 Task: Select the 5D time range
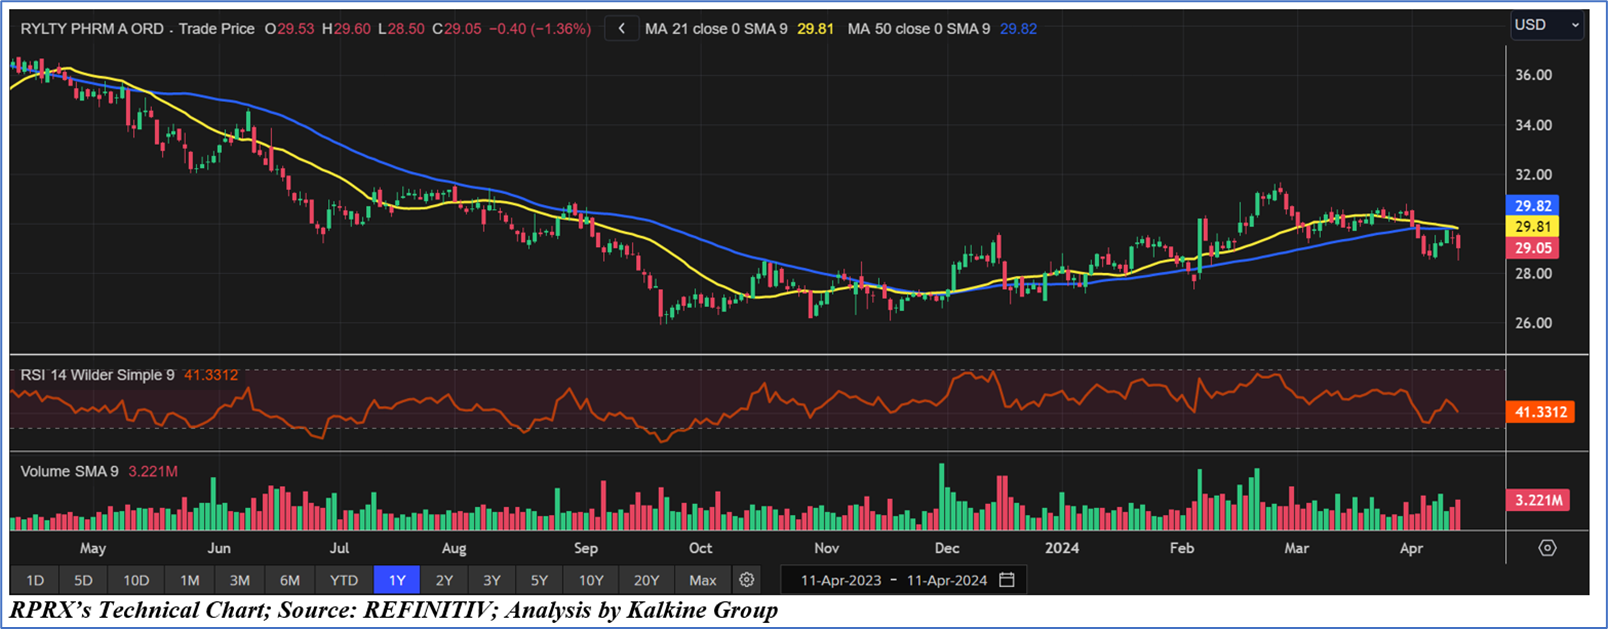[83, 580]
